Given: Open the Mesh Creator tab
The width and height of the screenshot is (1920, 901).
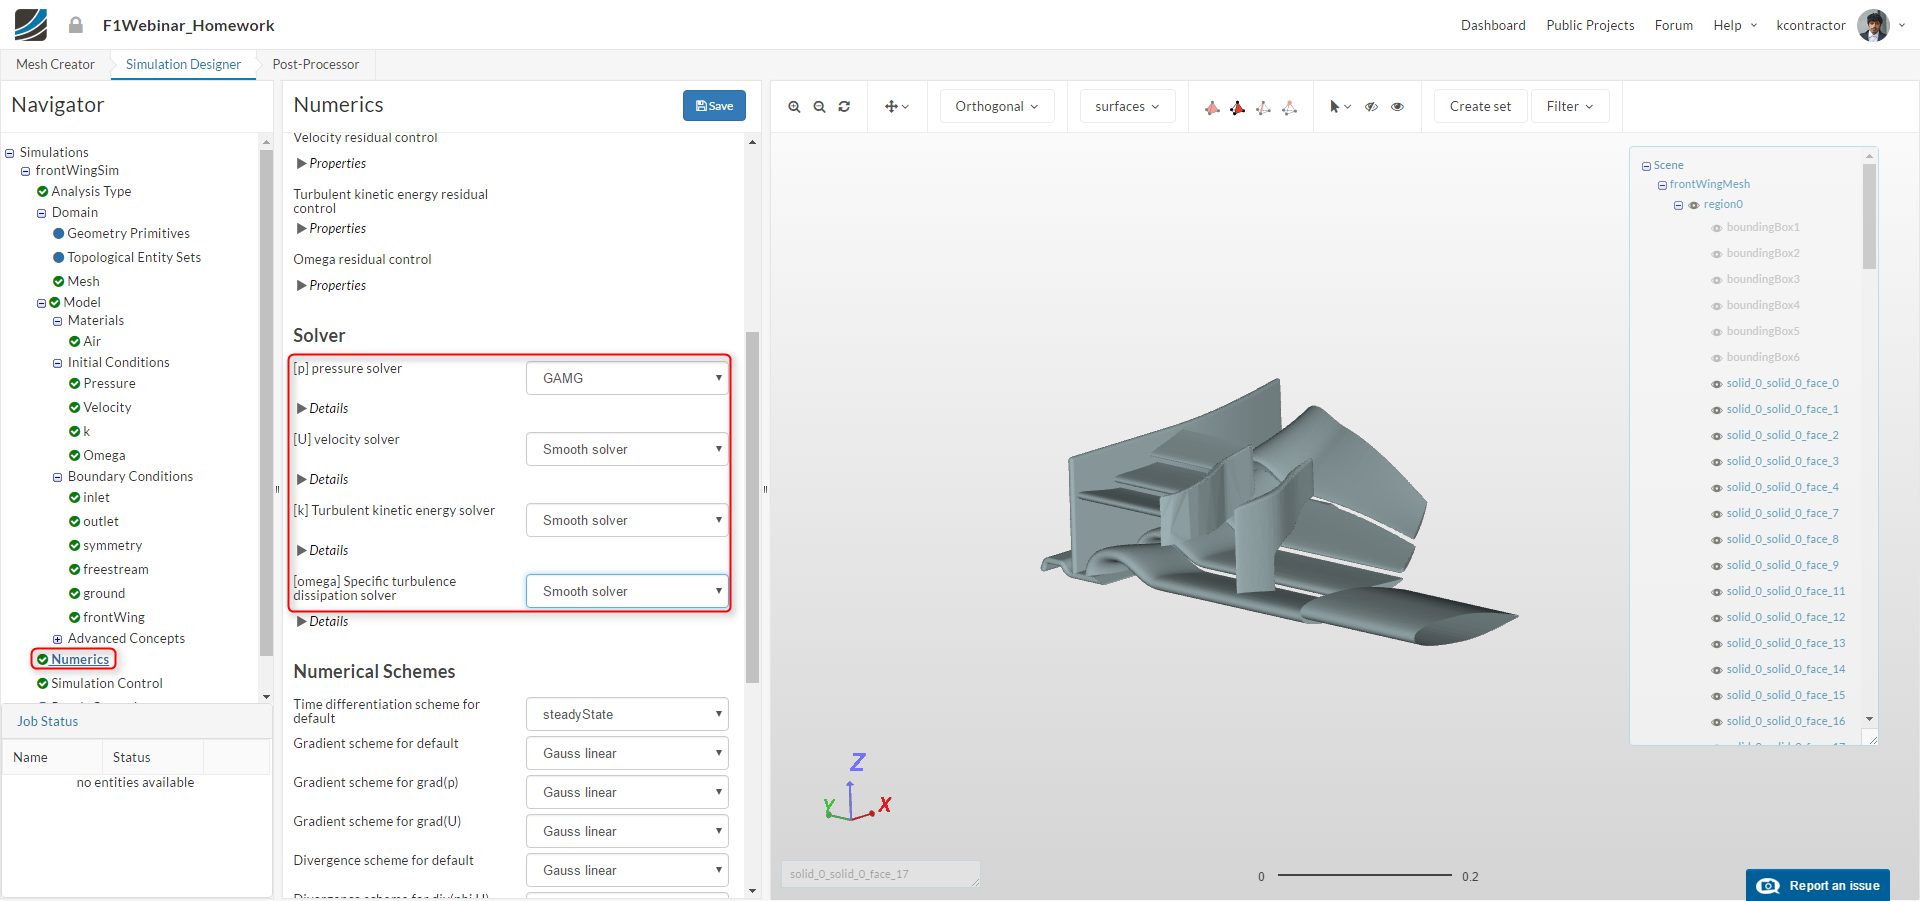Looking at the screenshot, I should [55, 65].
